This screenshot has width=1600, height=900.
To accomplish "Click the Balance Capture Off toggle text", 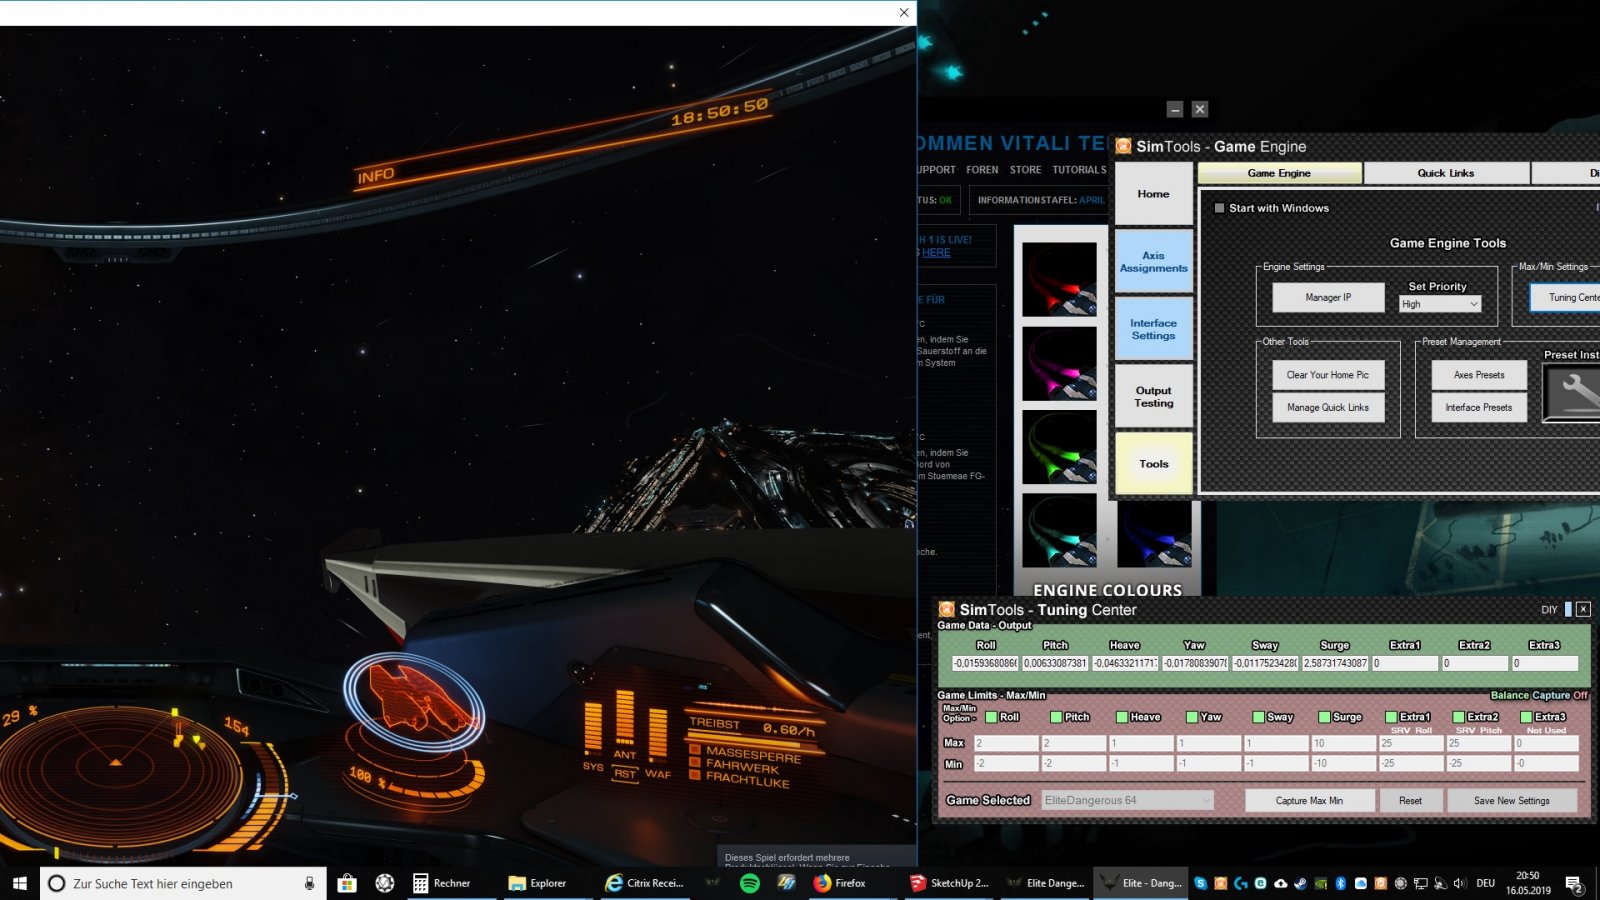I will pos(1539,695).
